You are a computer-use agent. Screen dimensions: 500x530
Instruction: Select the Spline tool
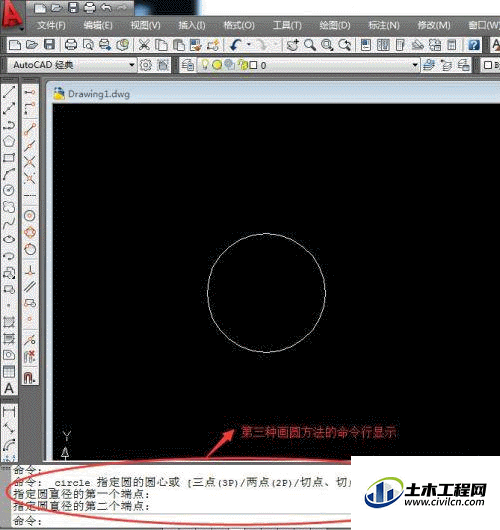point(9,223)
